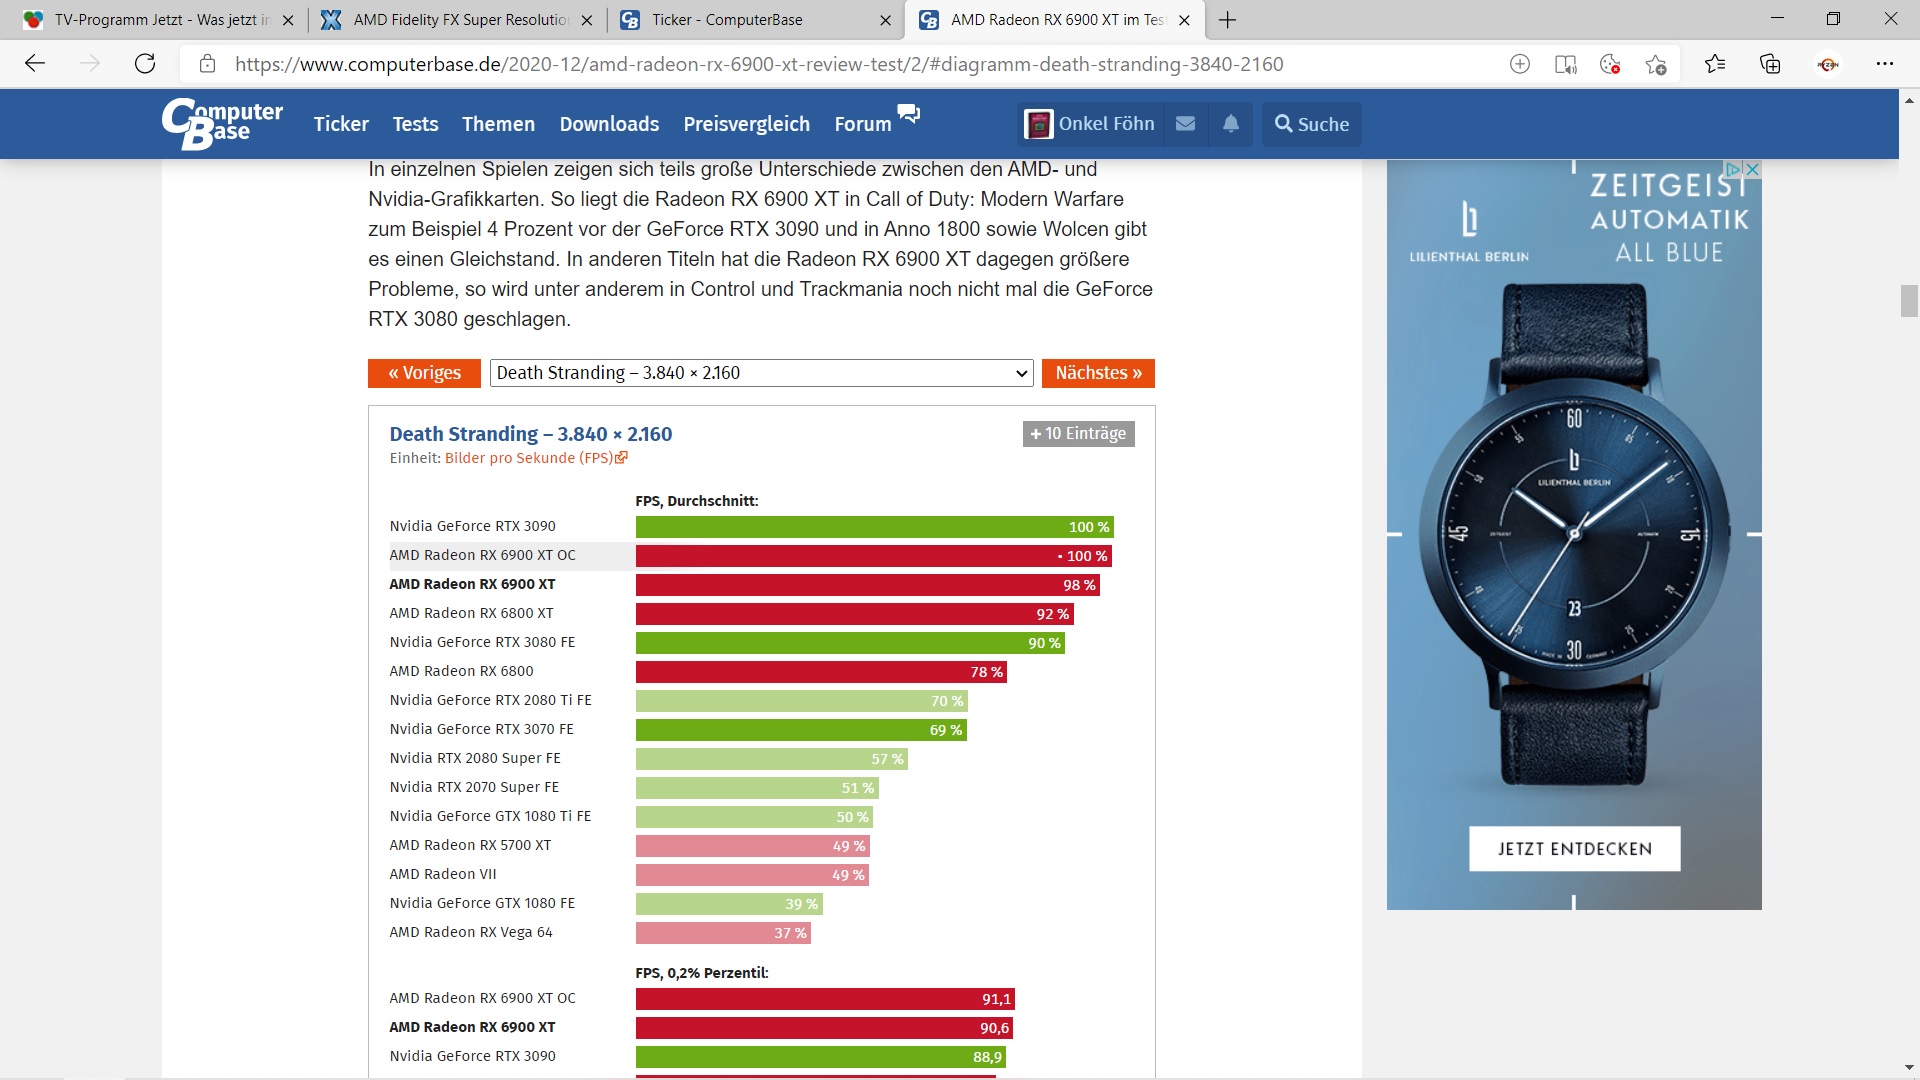Close the advertisement via X icon
1920x1080 pixels.
(1752, 169)
